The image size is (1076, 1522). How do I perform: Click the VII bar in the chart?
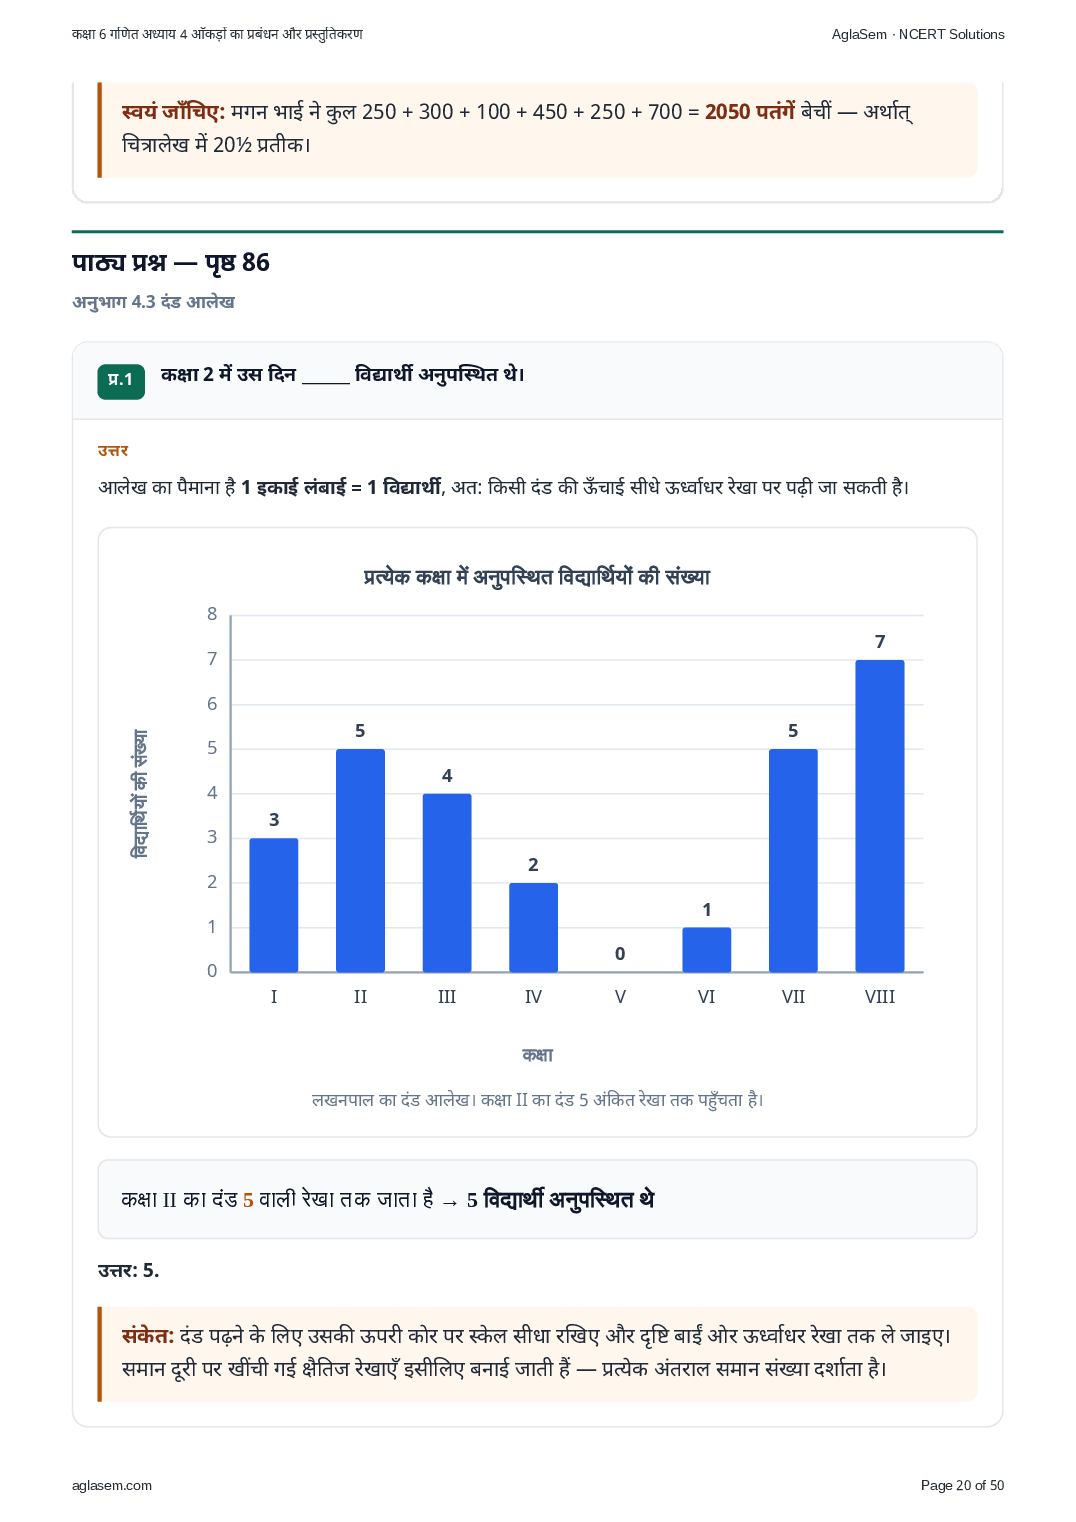(793, 860)
